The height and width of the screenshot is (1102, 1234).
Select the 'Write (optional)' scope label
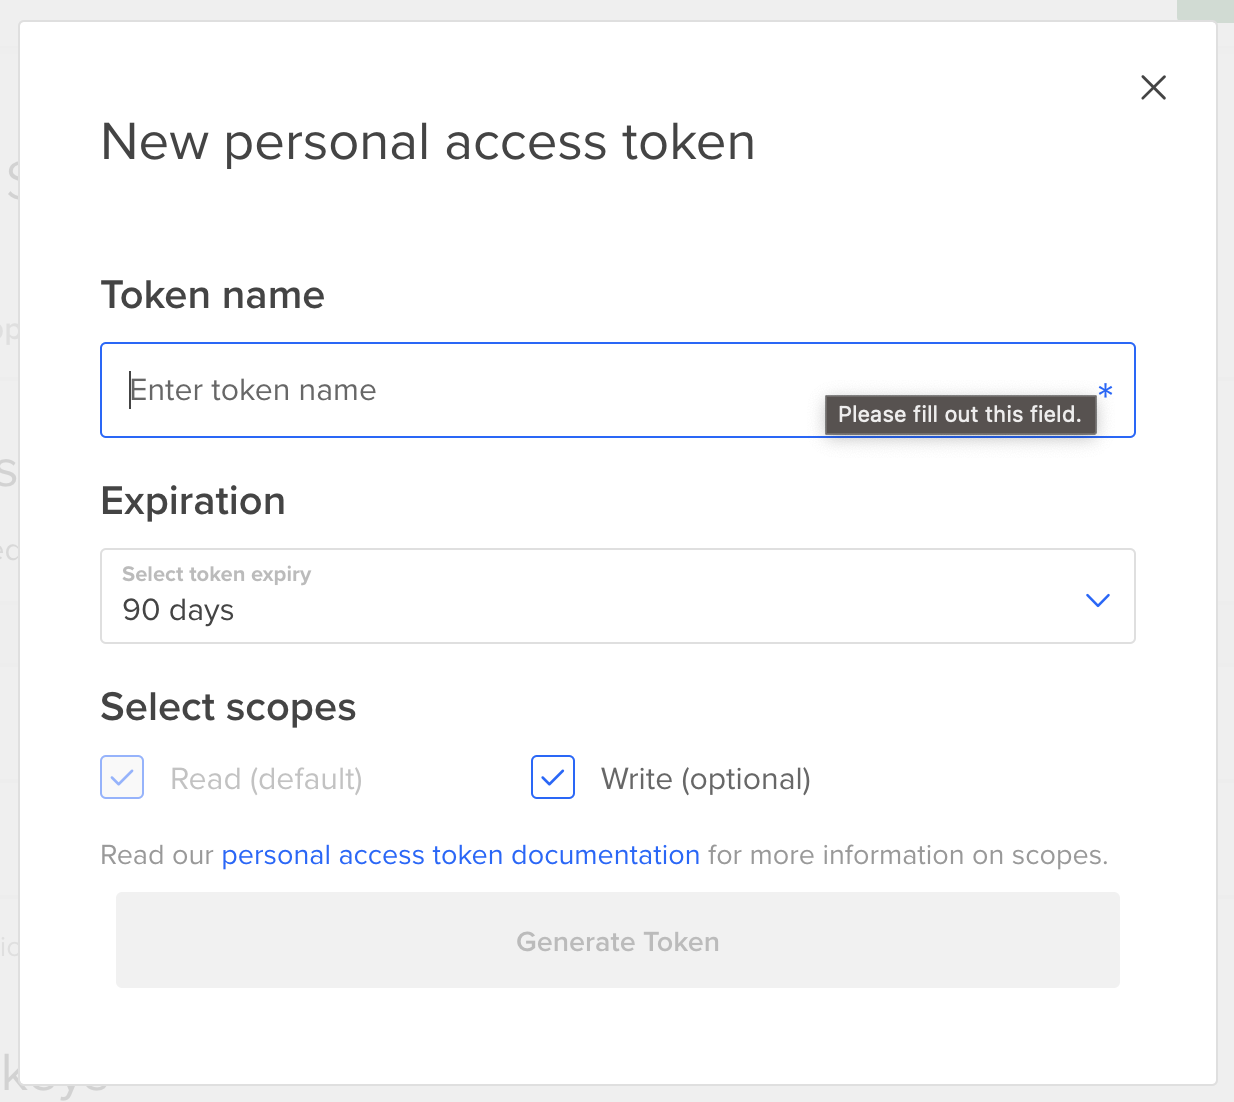coord(705,779)
